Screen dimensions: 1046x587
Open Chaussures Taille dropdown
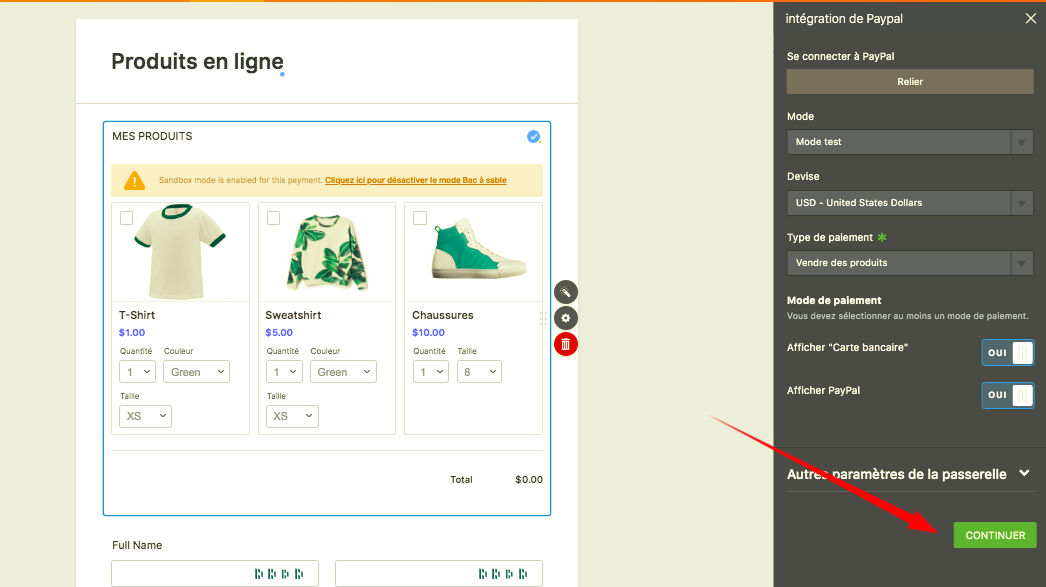479,372
